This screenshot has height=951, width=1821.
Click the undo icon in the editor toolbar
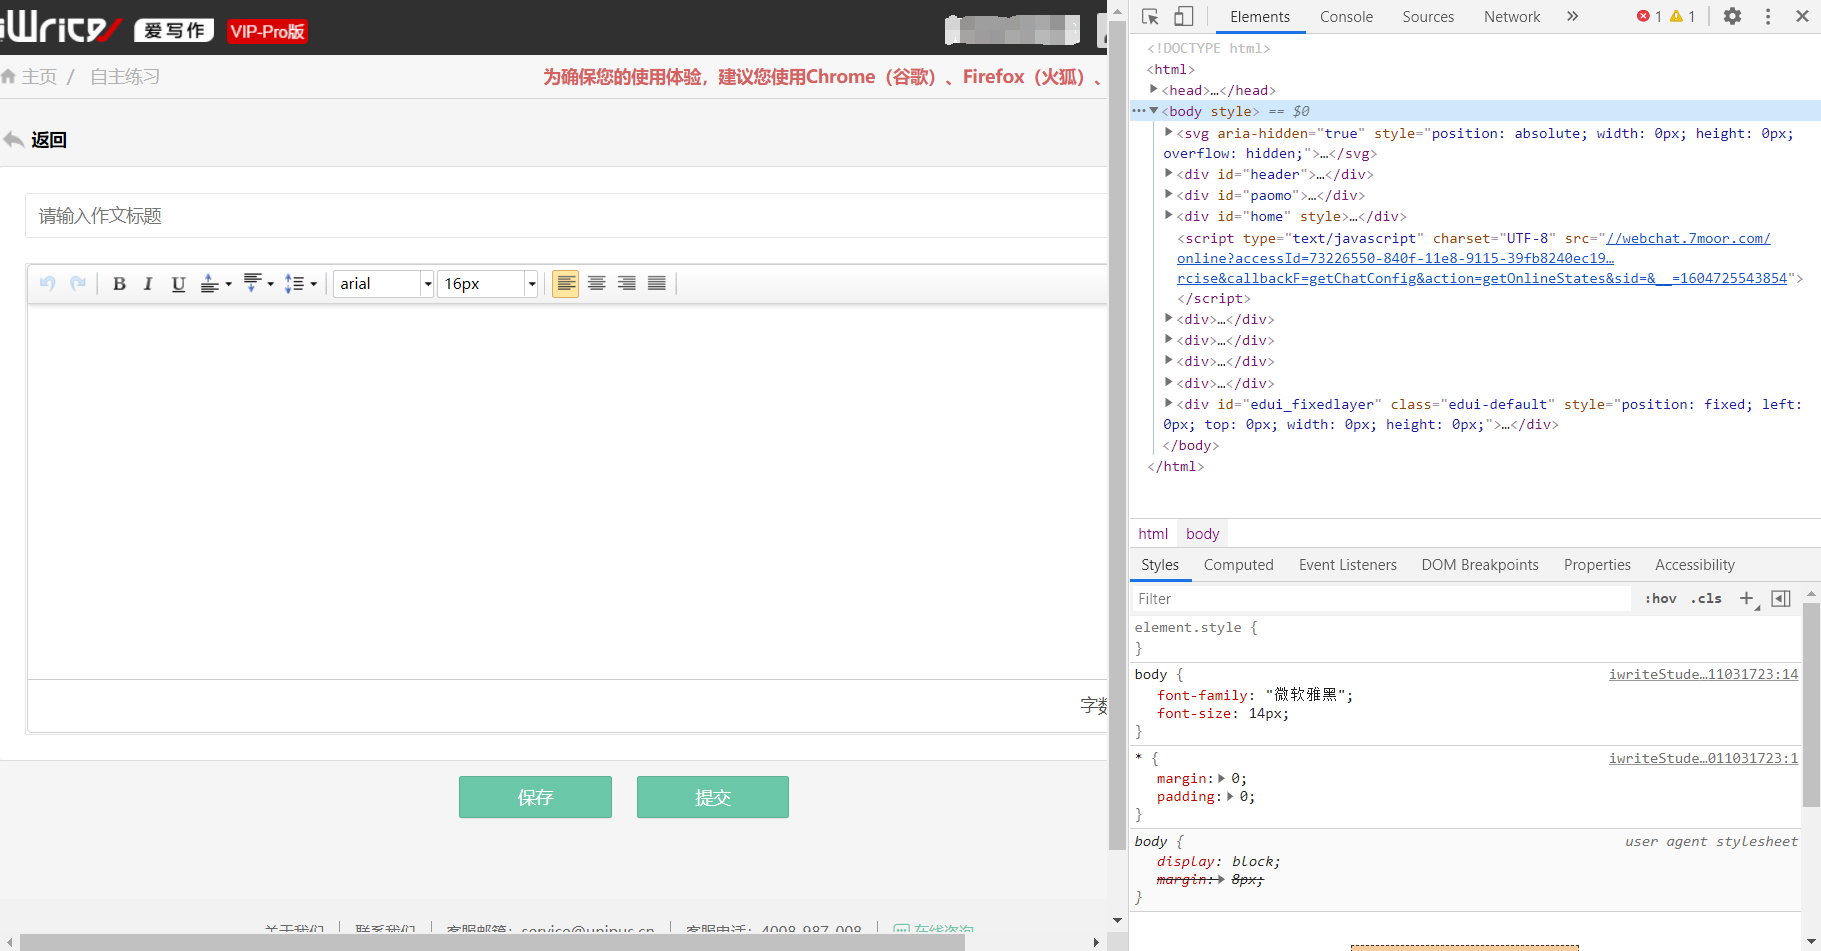click(x=47, y=283)
